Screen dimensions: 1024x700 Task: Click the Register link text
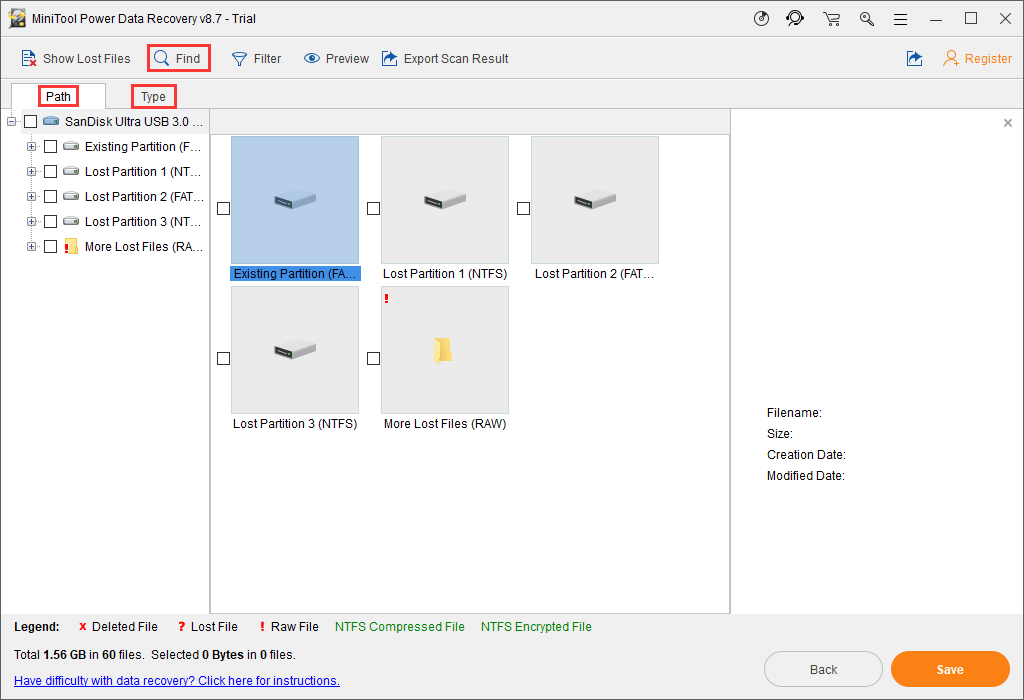click(988, 59)
